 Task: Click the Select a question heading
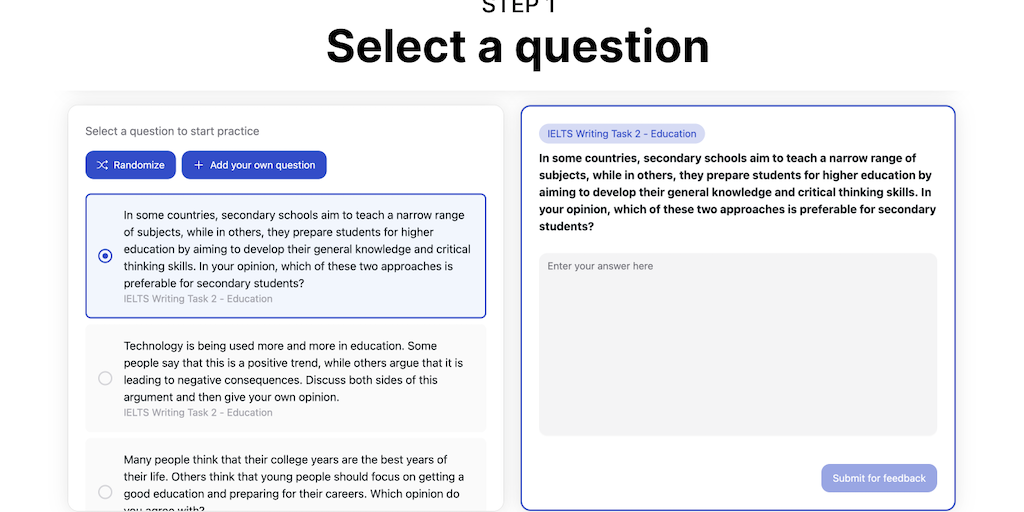517,46
